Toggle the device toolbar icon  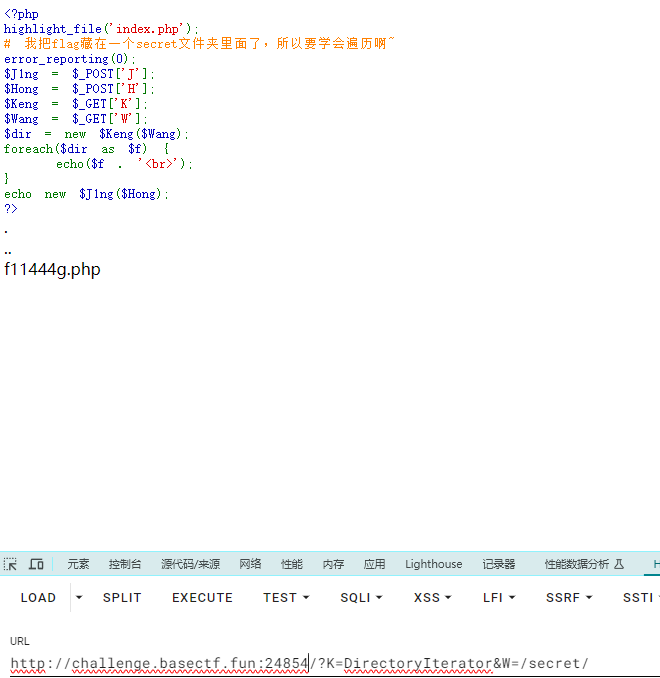click(36, 564)
